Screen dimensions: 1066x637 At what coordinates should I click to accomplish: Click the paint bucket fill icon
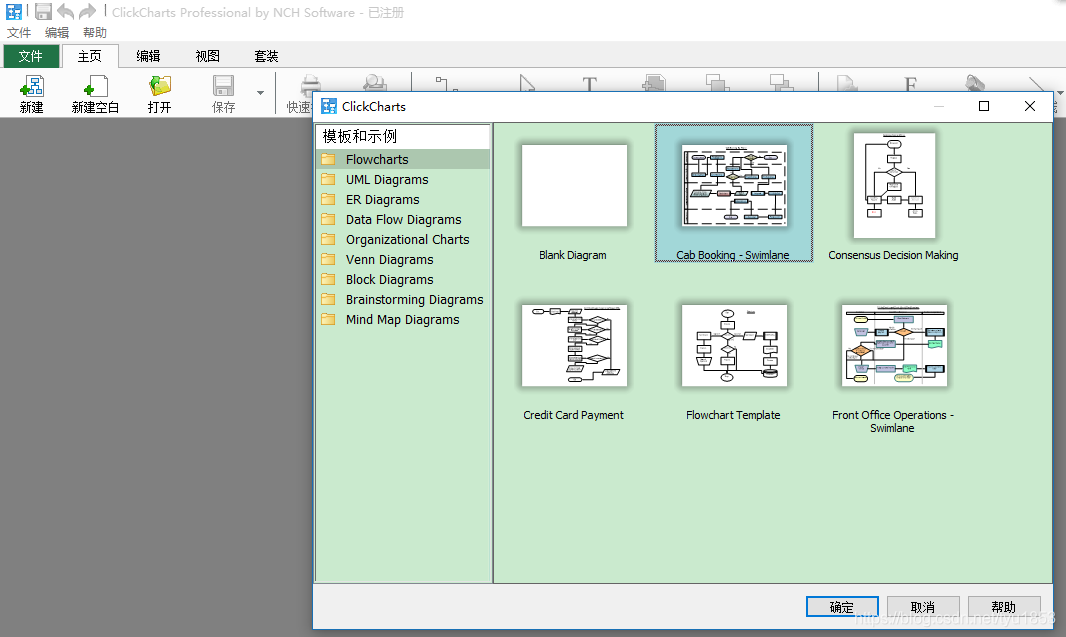point(975,83)
